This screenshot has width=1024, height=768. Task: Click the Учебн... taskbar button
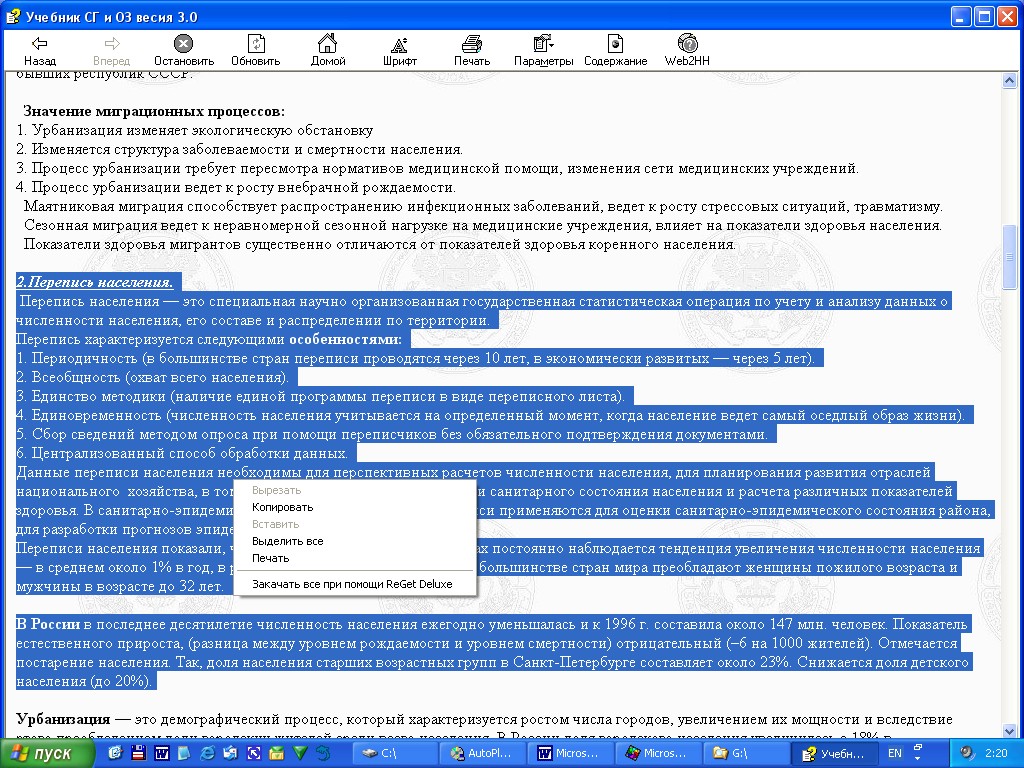point(833,754)
